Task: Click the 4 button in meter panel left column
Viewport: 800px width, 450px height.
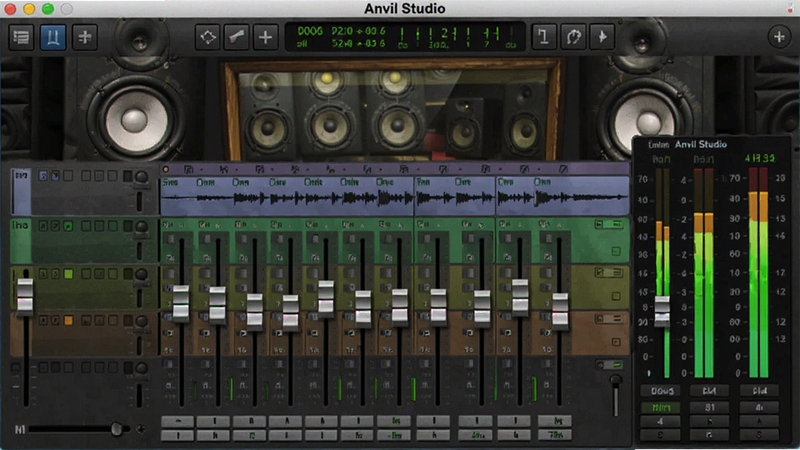Action: click(x=661, y=421)
